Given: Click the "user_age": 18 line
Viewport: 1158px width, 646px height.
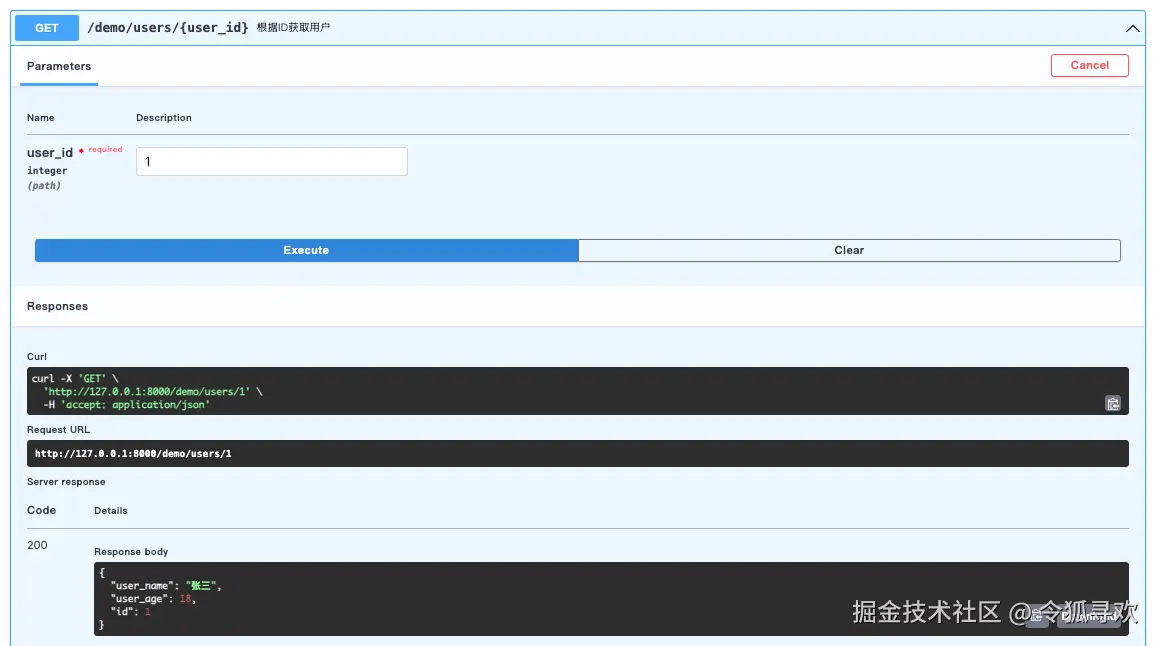Looking at the screenshot, I should pos(153,599).
